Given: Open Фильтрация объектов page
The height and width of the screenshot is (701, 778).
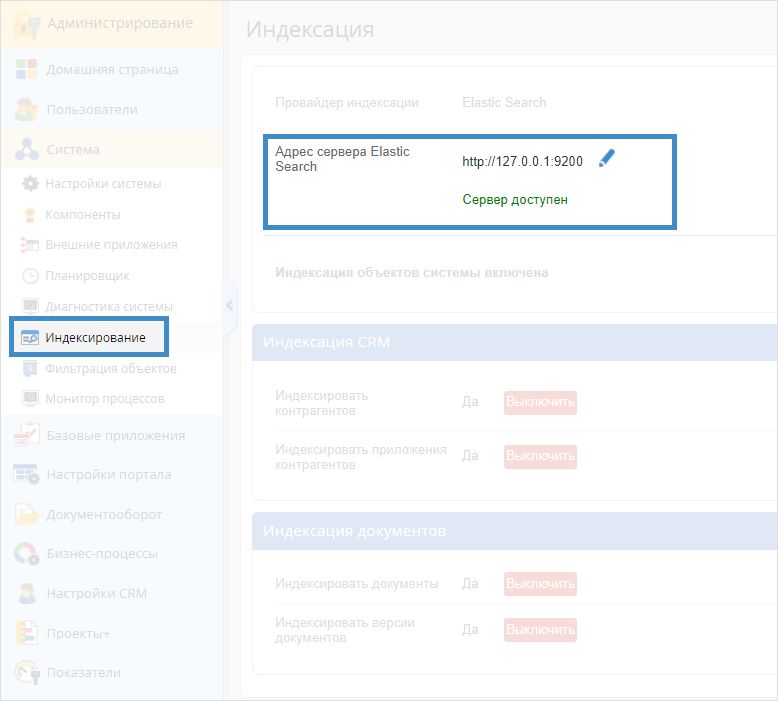Looking at the screenshot, I should [110, 369].
